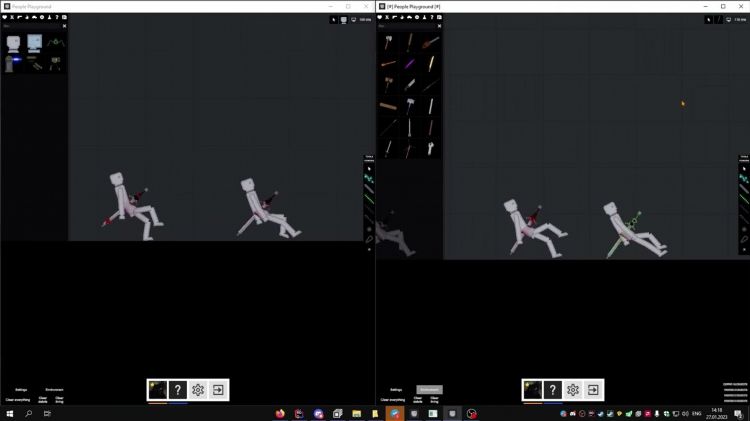Image resolution: width=750 pixels, height=421 pixels.
Task: Click Settings in the left window
Action: tap(21, 389)
